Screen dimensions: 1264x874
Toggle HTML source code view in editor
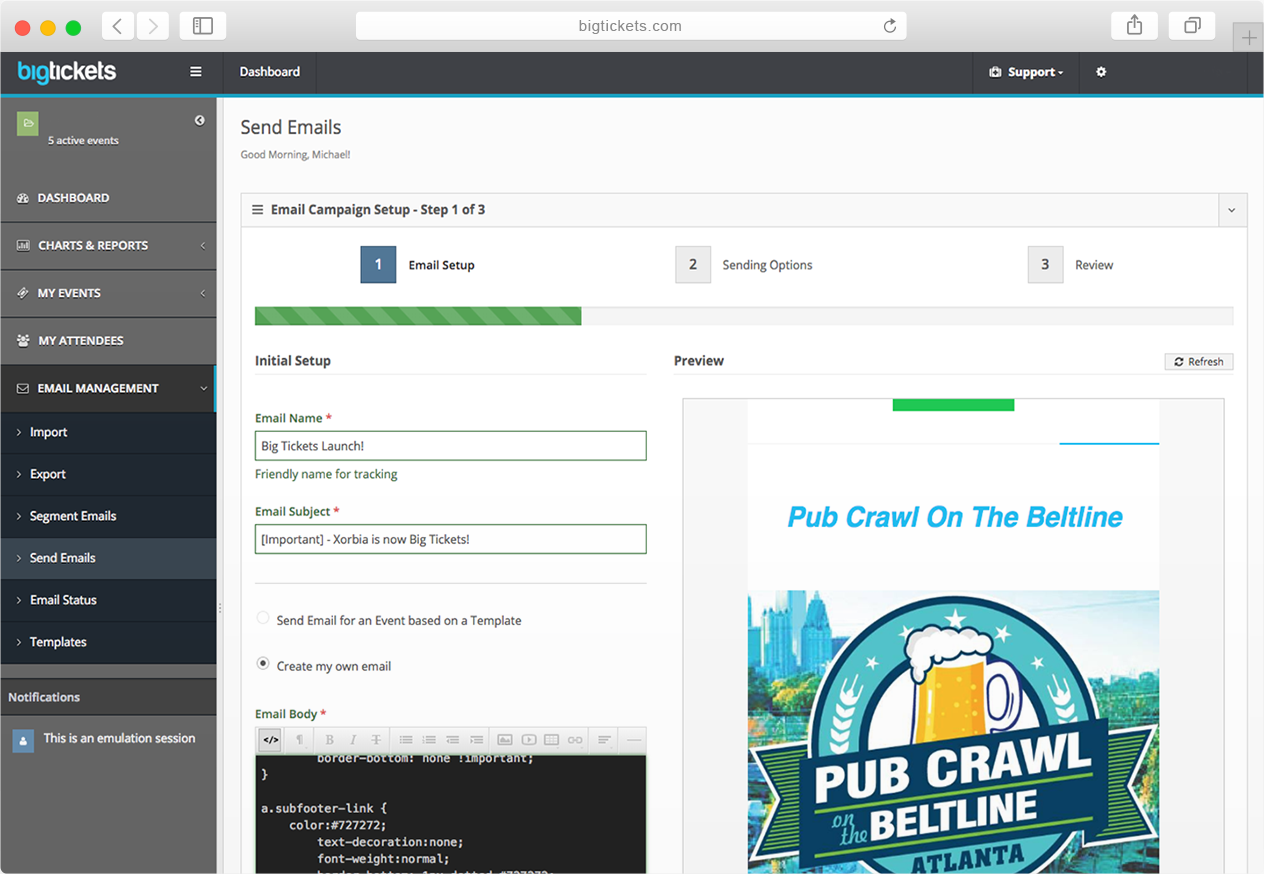270,740
